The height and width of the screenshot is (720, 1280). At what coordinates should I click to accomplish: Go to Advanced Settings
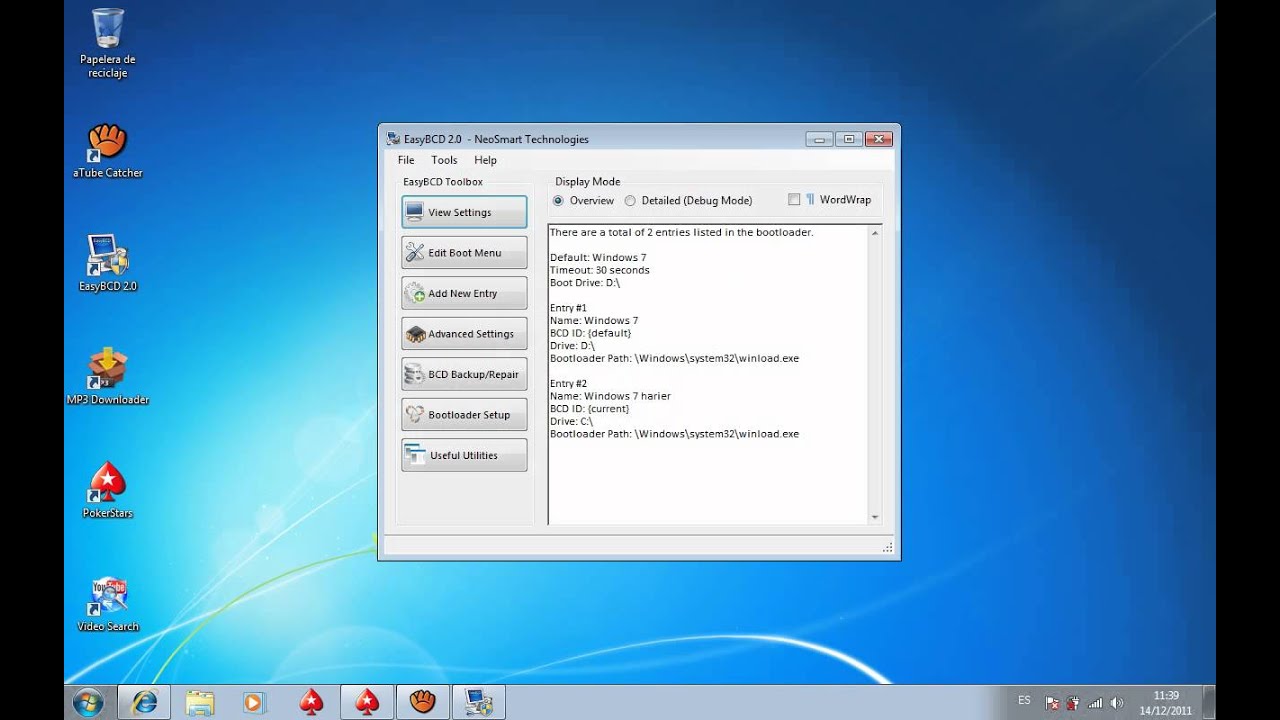coord(464,334)
